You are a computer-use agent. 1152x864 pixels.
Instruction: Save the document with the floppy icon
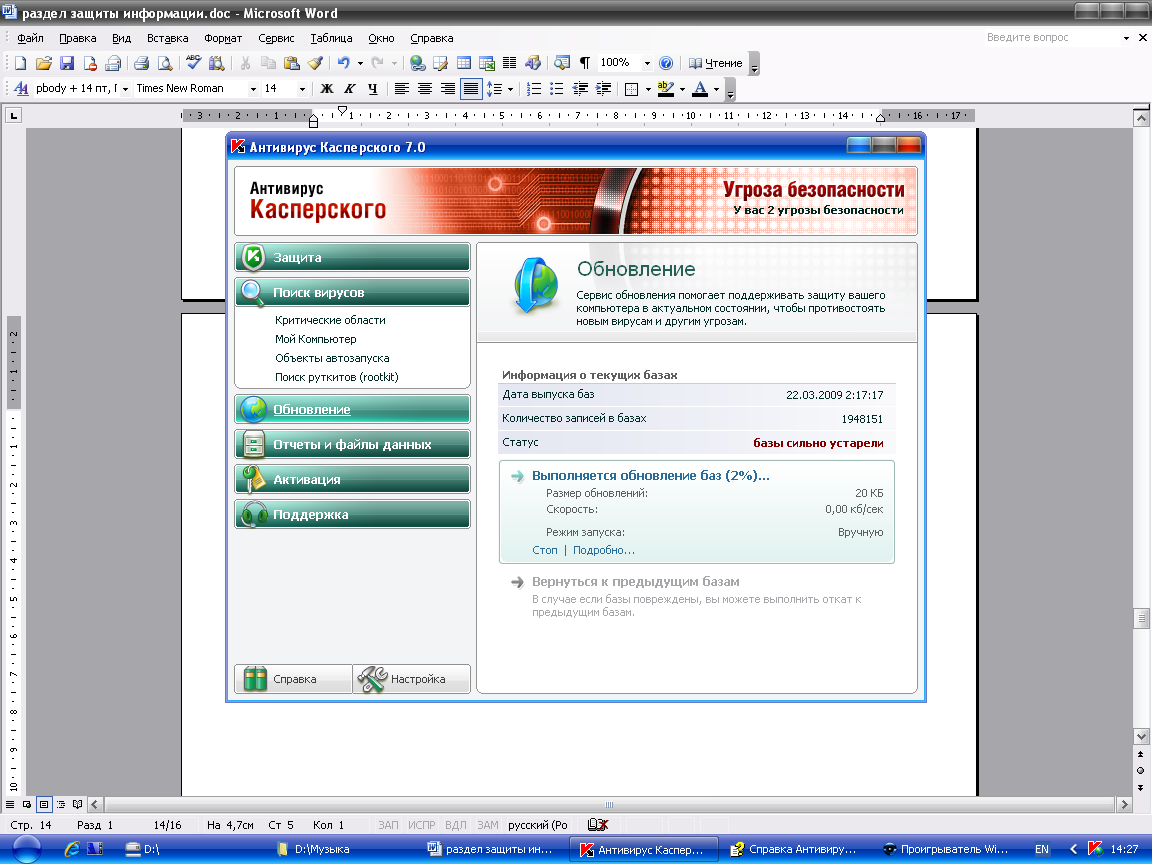(67, 63)
